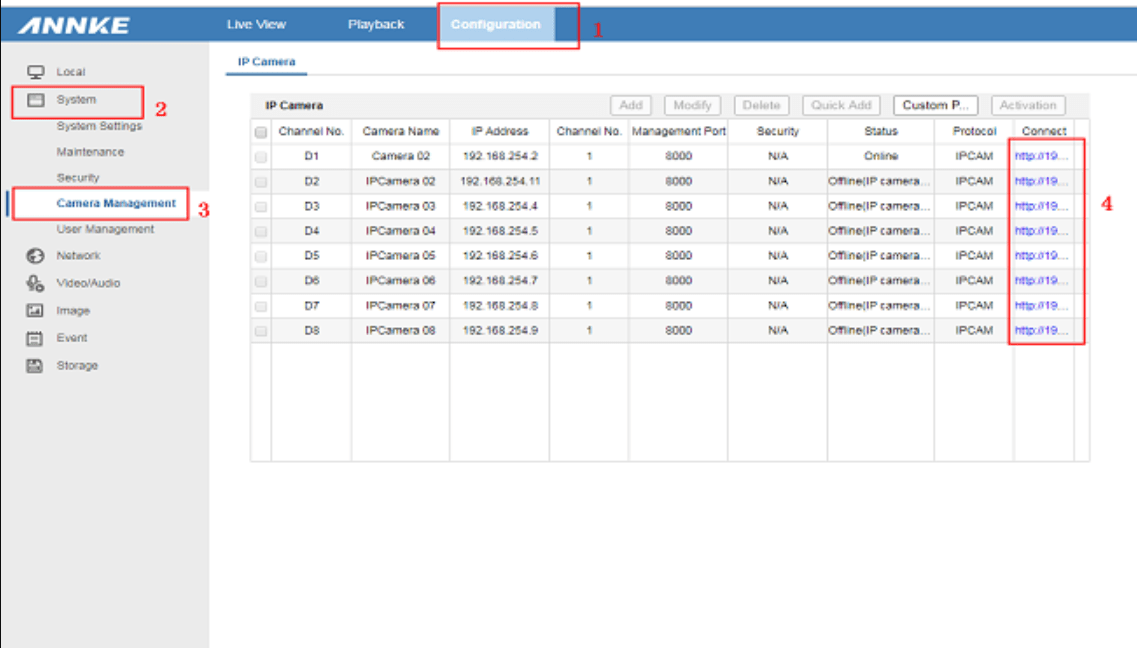The width and height of the screenshot is (1137, 648).
Task: Click the Event calendar icon
Action: (36, 338)
